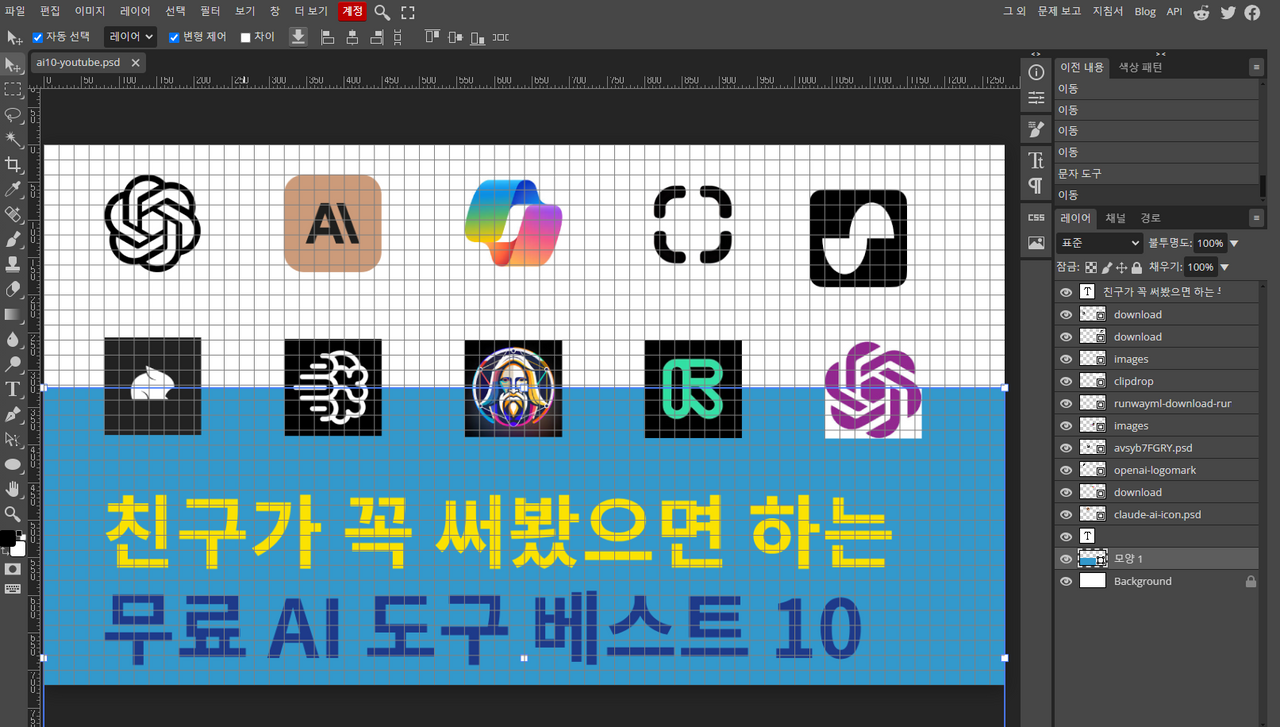This screenshot has height=727, width=1280.
Task: Open the 문제 보고 link
Action: [x=1059, y=12]
